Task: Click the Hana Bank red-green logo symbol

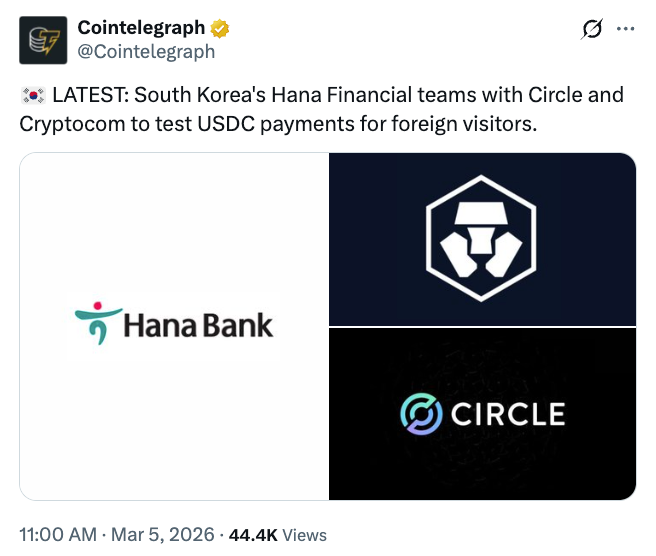Action: click(97, 322)
